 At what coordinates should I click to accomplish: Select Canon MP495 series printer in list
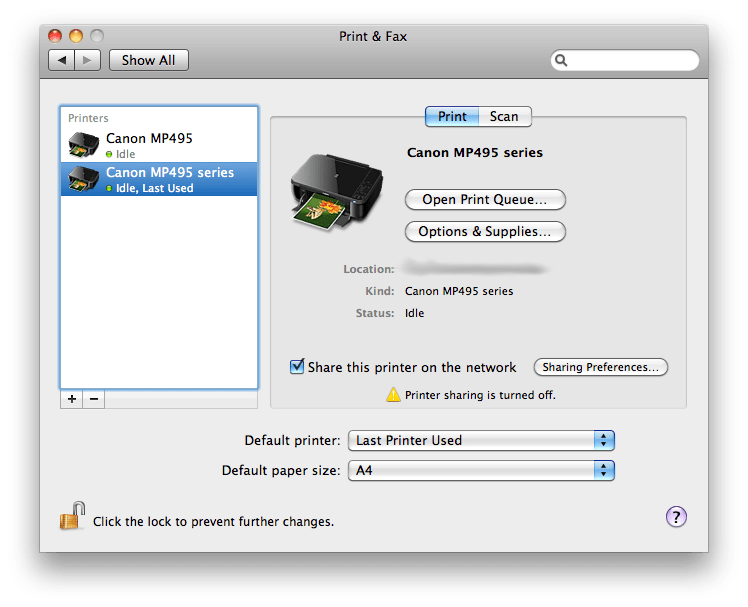click(x=159, y=179)
